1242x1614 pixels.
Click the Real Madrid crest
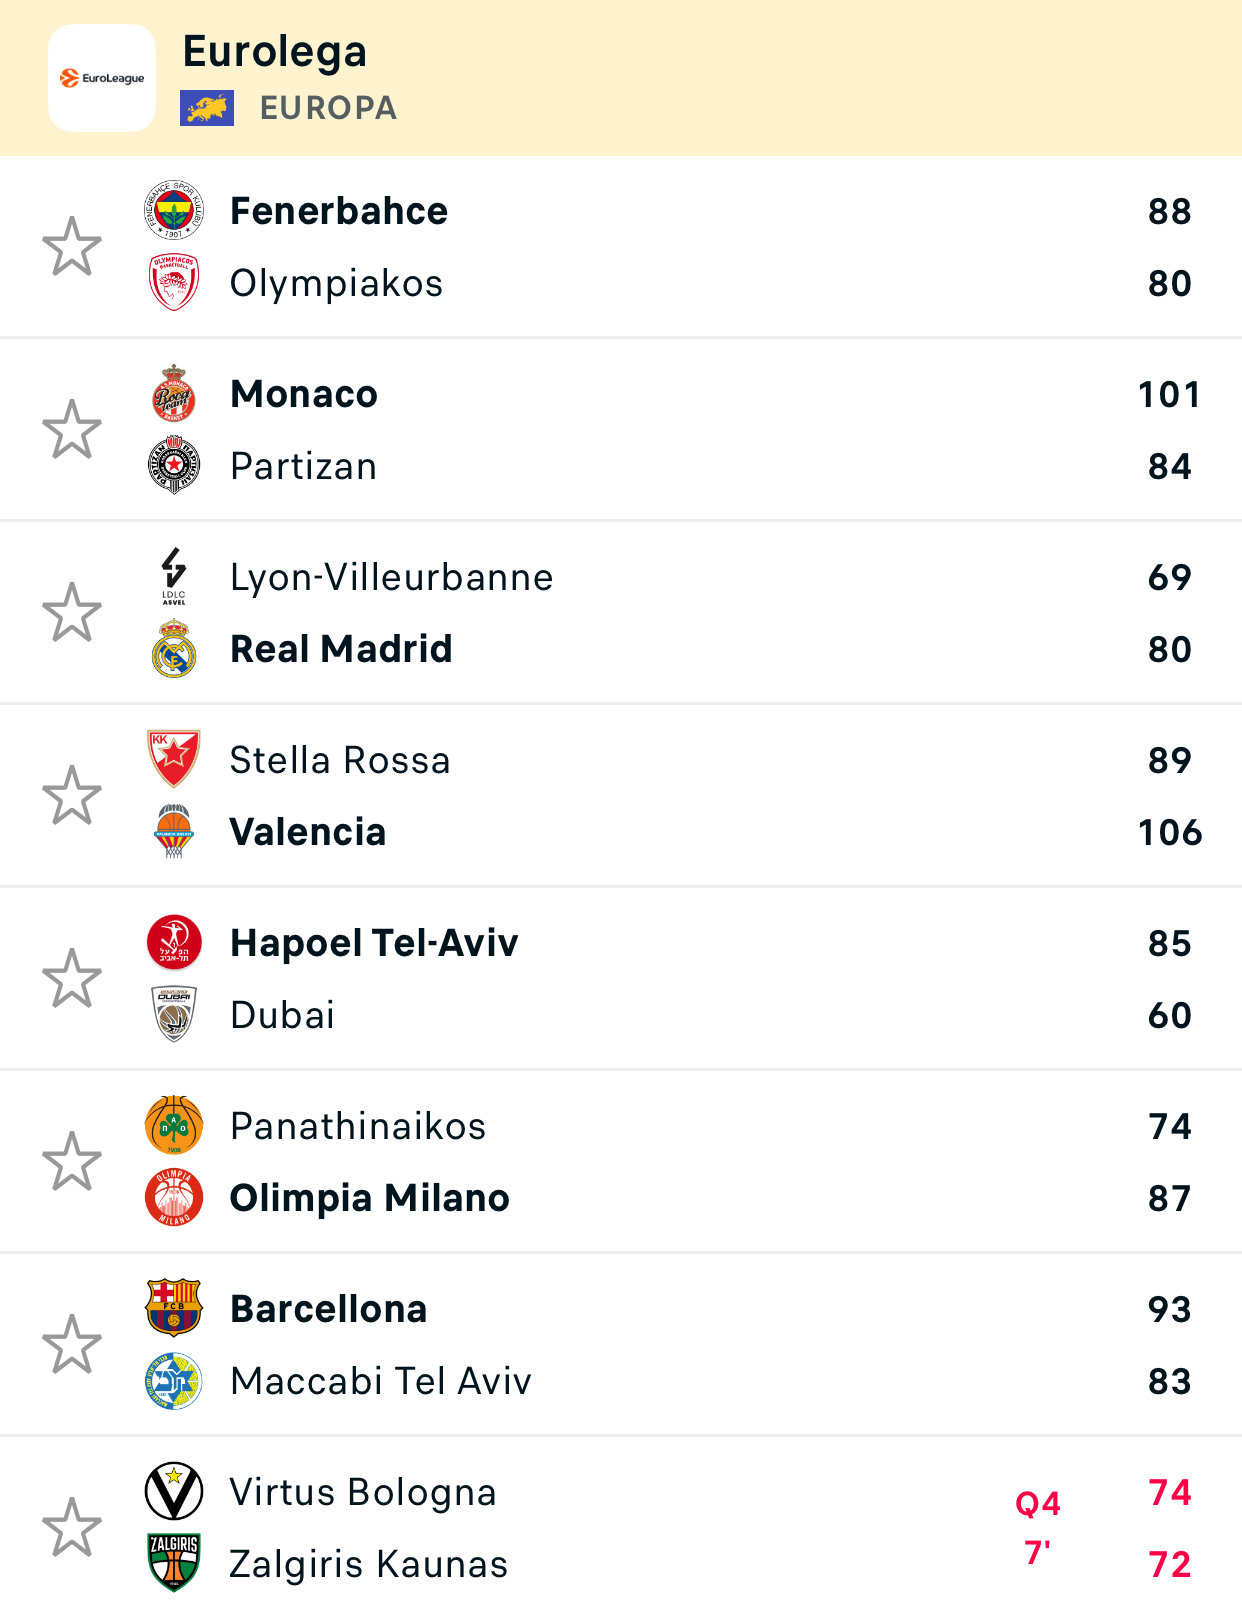coord(174,648)
